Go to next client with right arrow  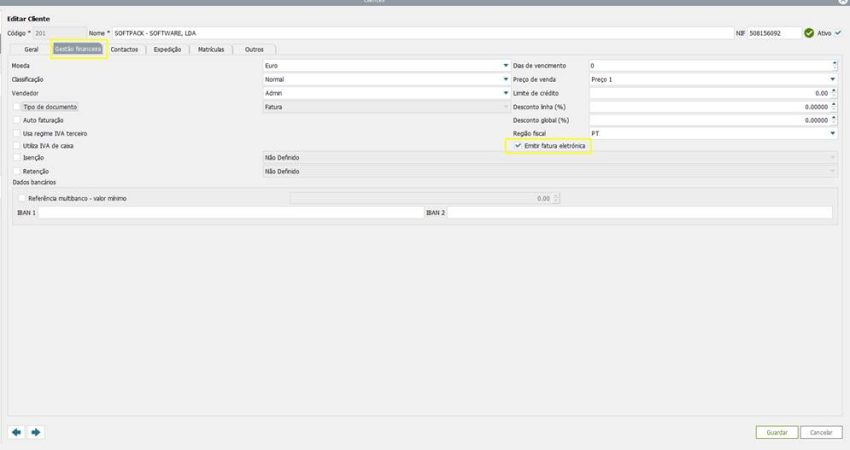36,432
